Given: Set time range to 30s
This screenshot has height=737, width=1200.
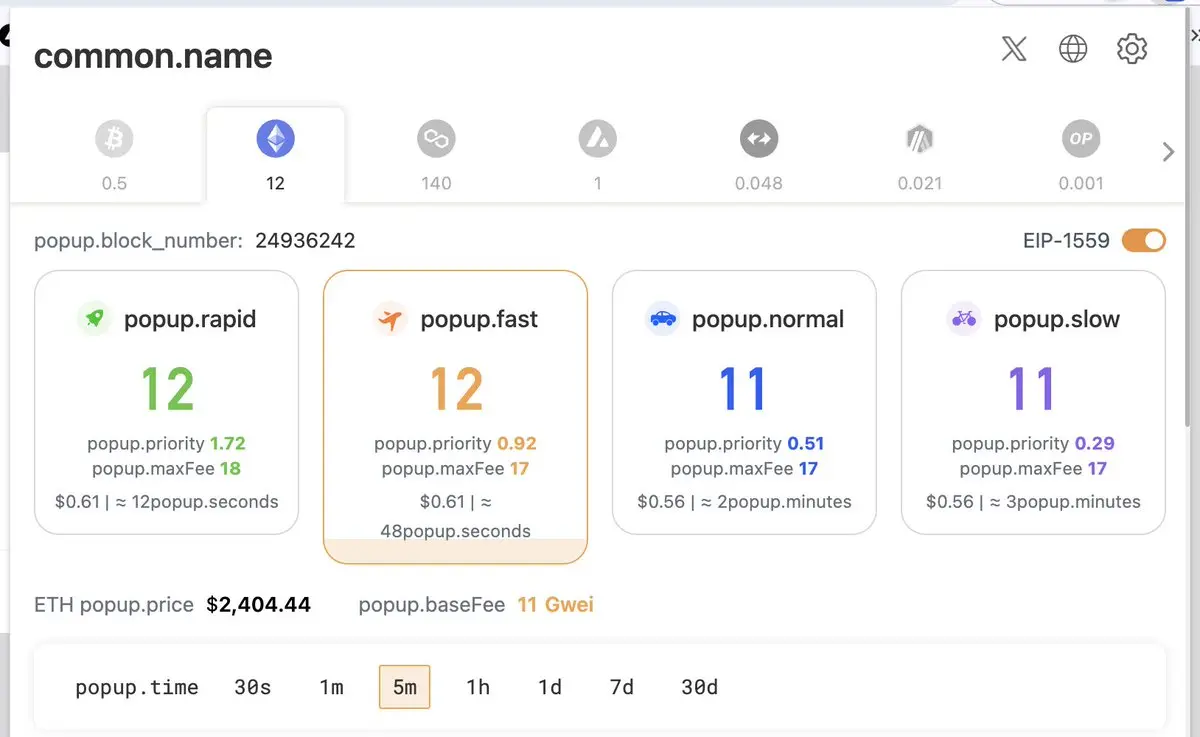Looking at the screenshot, I should point(252,687).
